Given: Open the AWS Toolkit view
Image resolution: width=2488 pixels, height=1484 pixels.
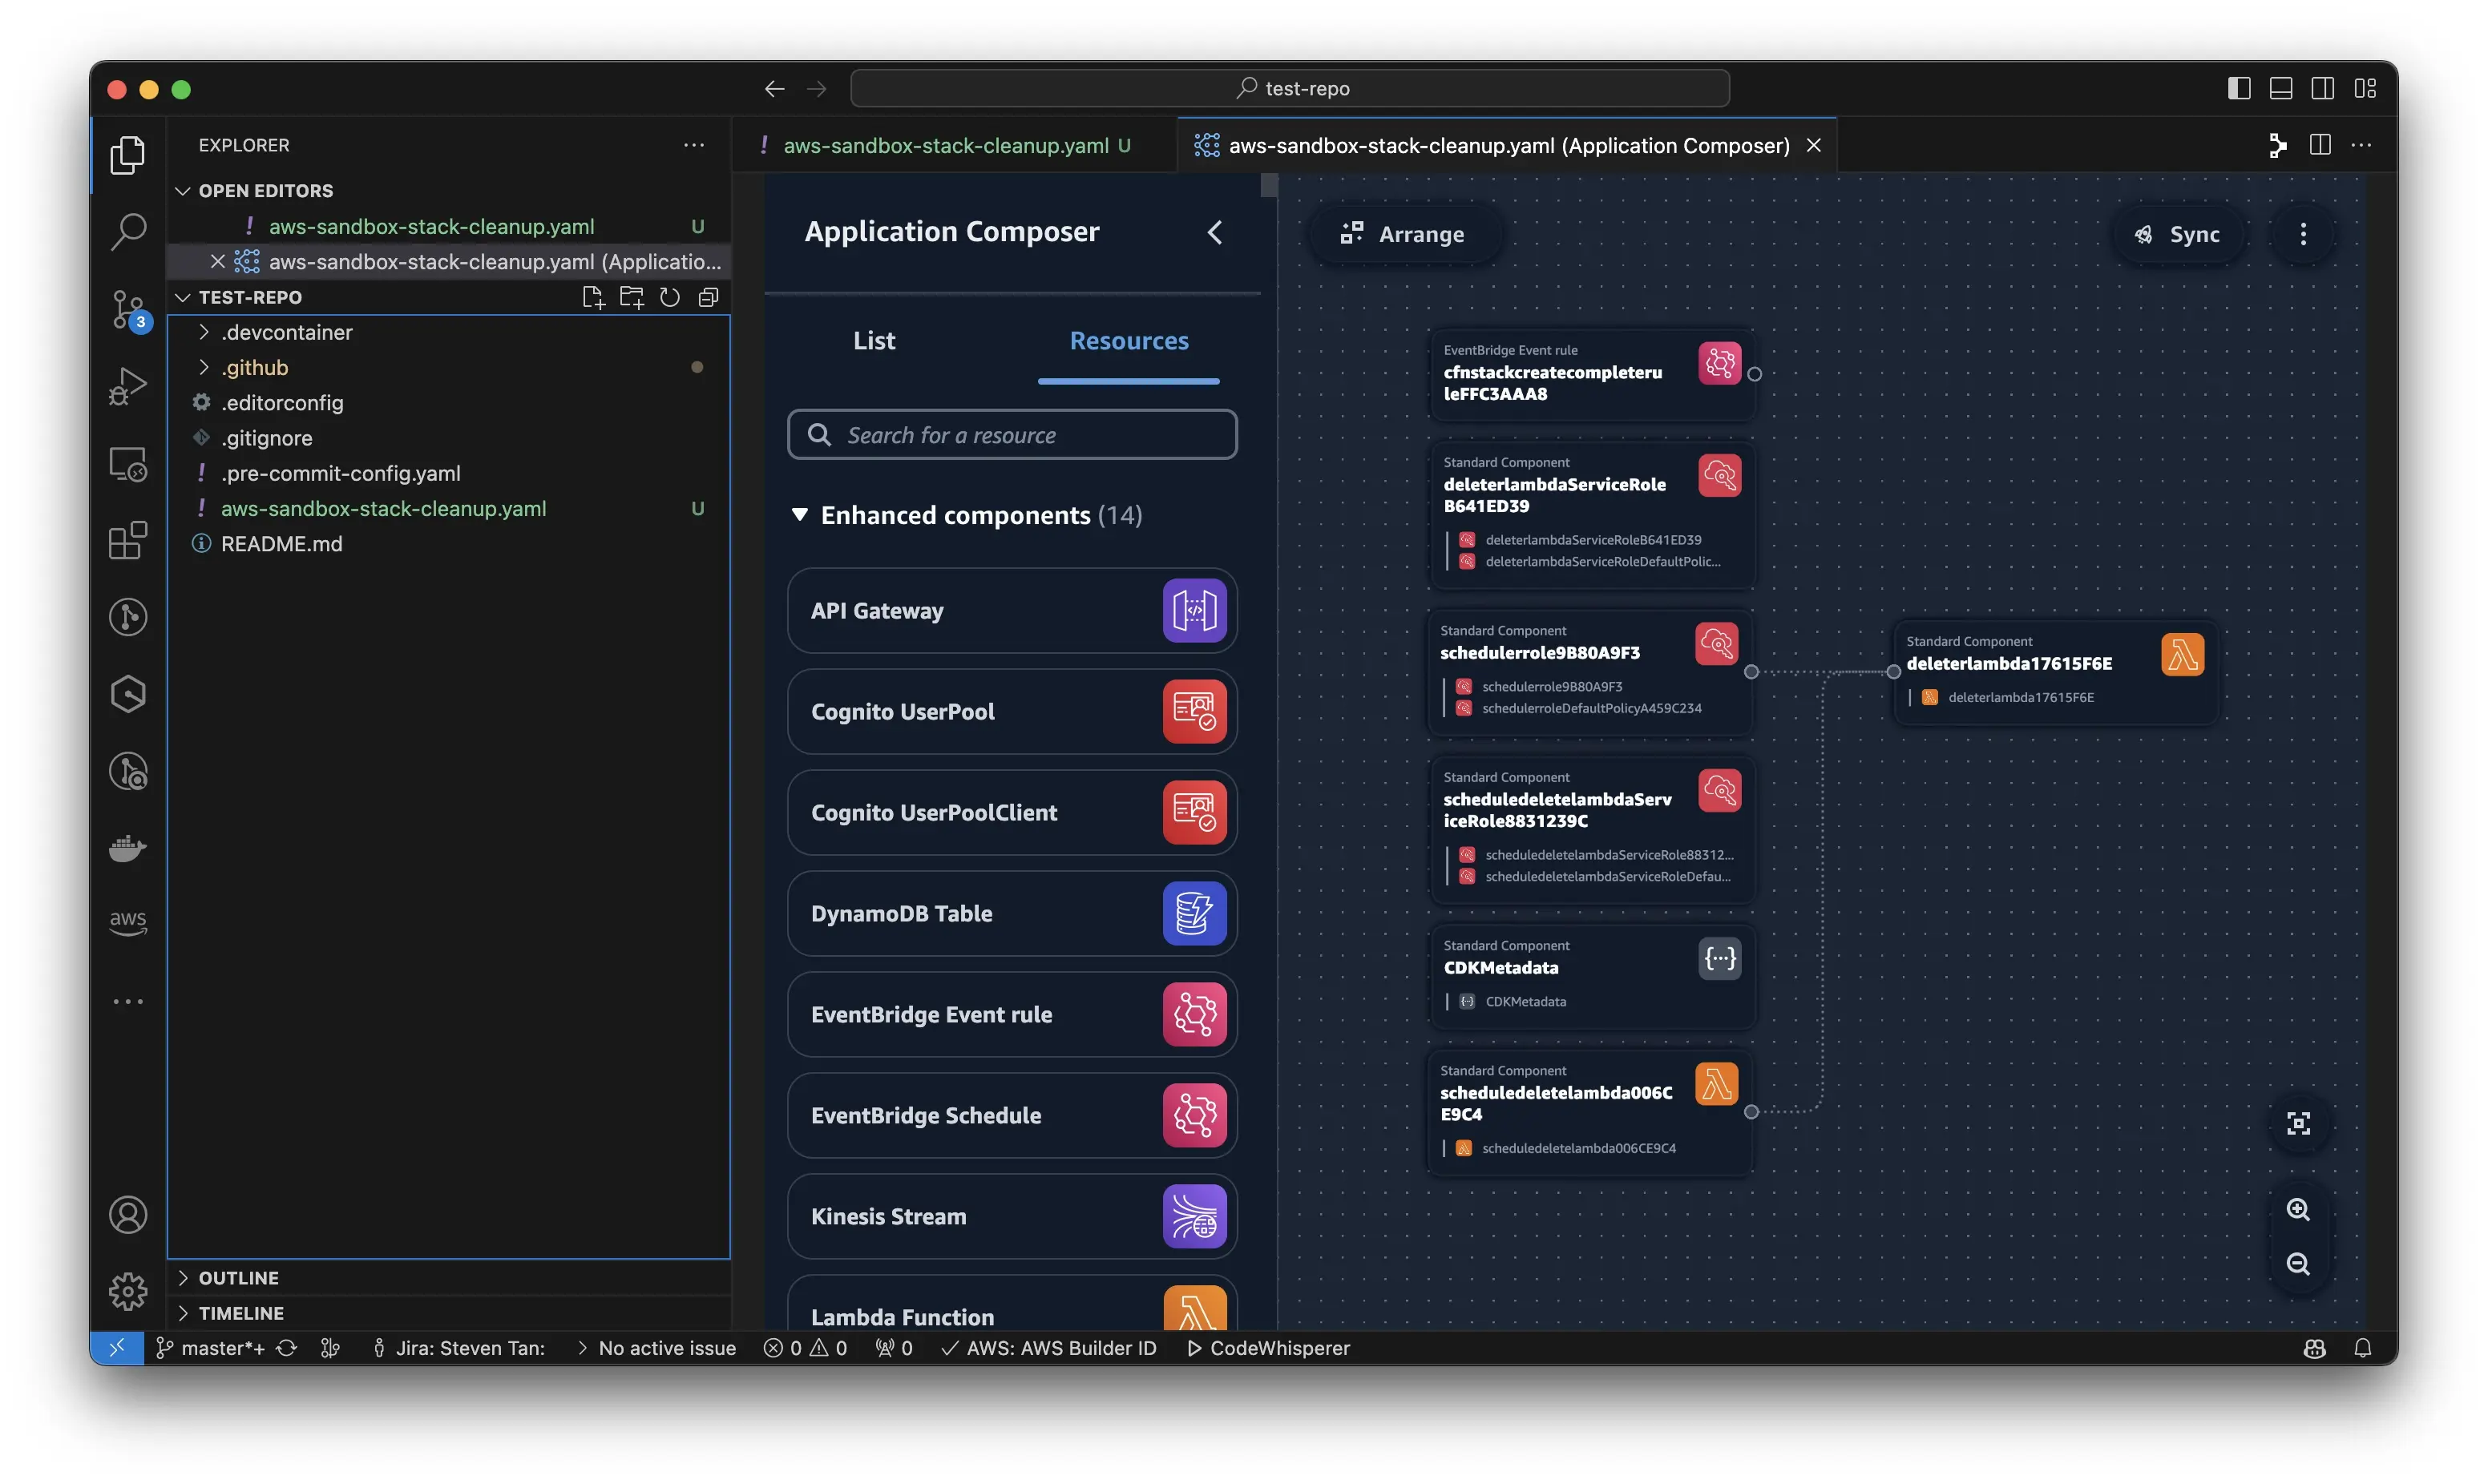Looking at the screenshot, I should [128, 921].
